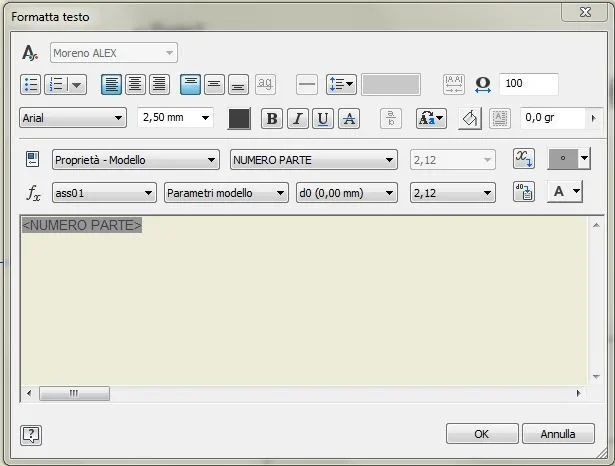The height and width of the screenshot is (466, 615).
Task: Toggle bottom vertical alignment
Action: tap(238, 84)
